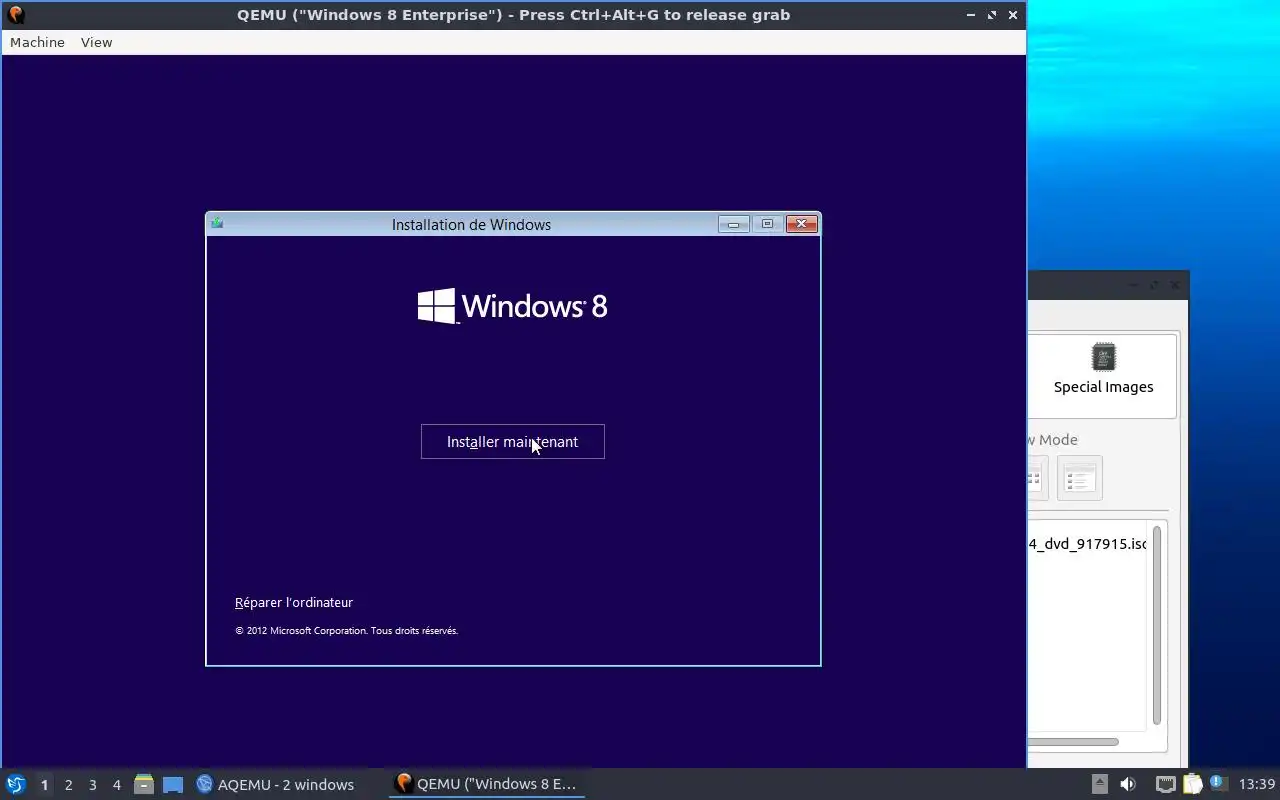Close the Installation de Windows dialog

[802, 224]
